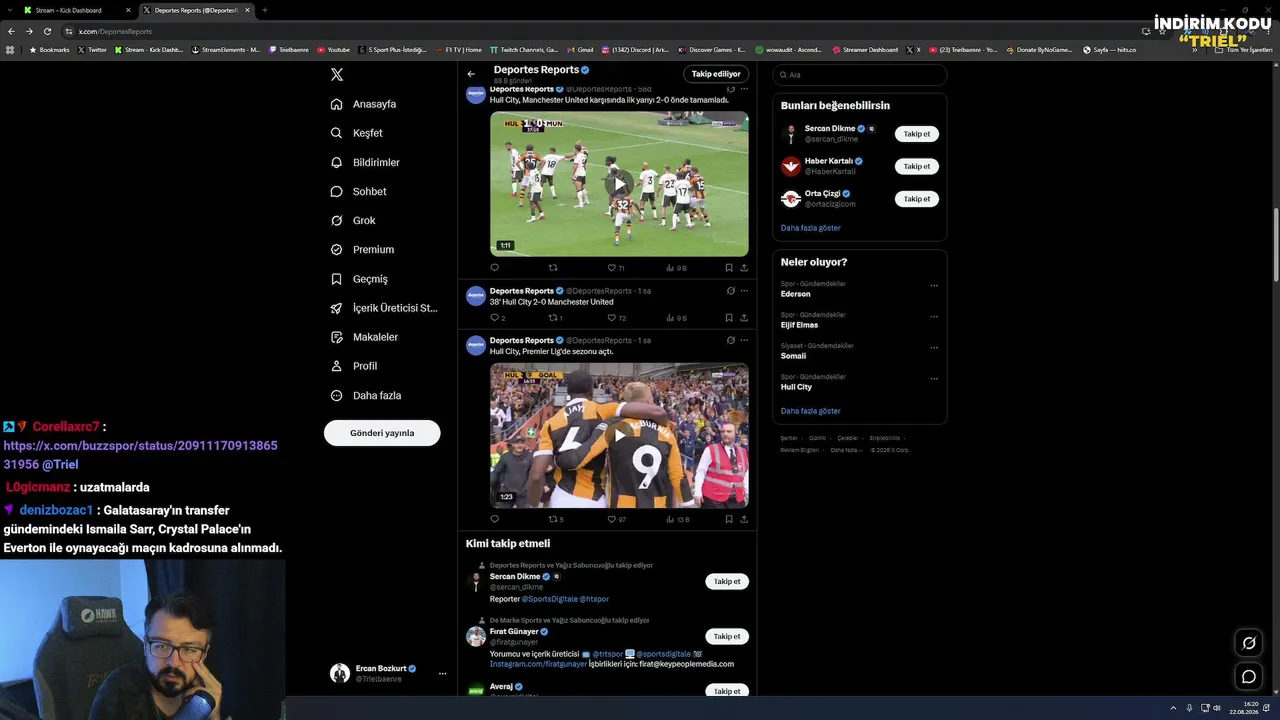Share the 'Premier Lig'de sezonu açtı' post
The image size is (1280, 720).
(744, 519)
